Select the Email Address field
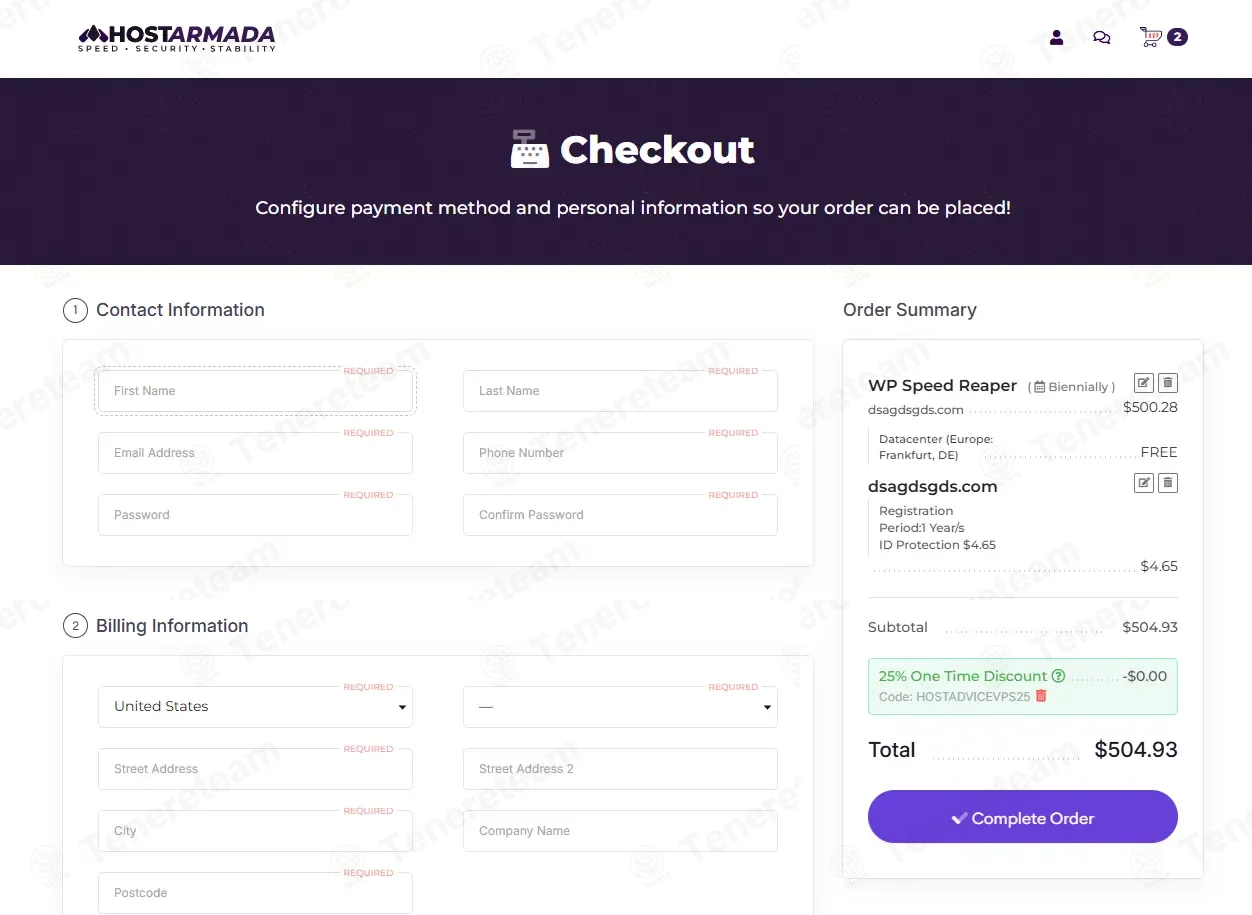1252x915 pixels. click(255, 453)
